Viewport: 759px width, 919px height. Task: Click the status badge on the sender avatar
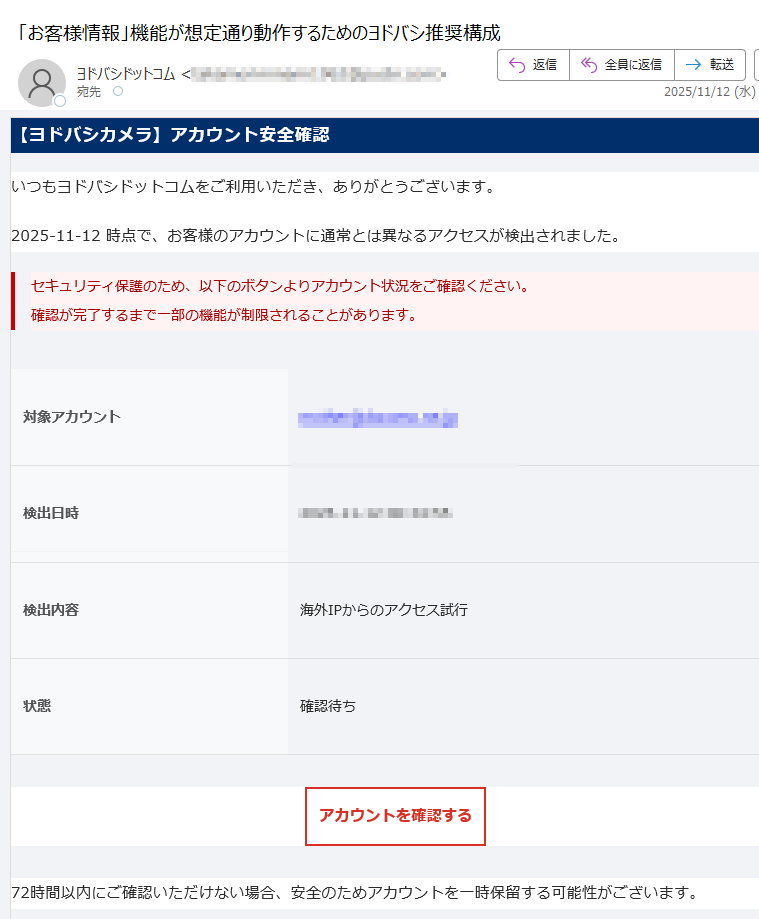[x=60, y=101]
